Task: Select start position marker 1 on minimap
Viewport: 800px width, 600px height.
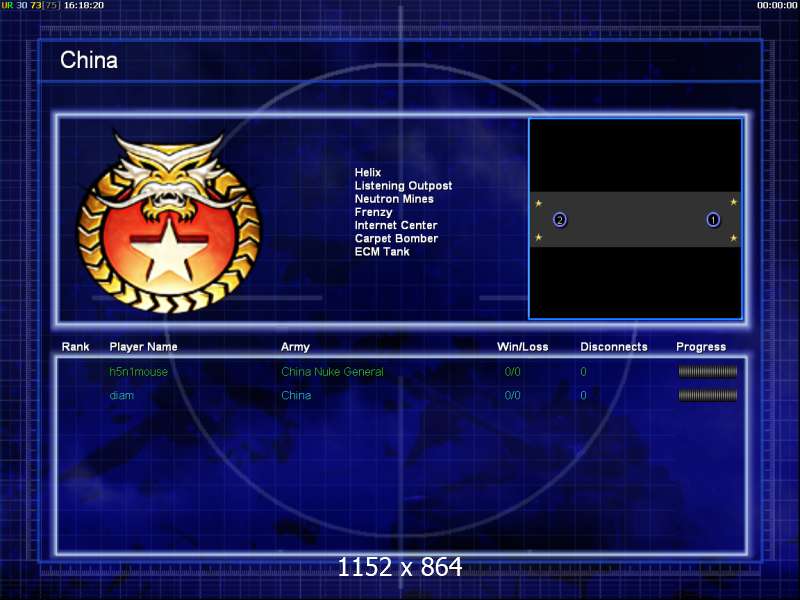Action: [x=713, y=220]
